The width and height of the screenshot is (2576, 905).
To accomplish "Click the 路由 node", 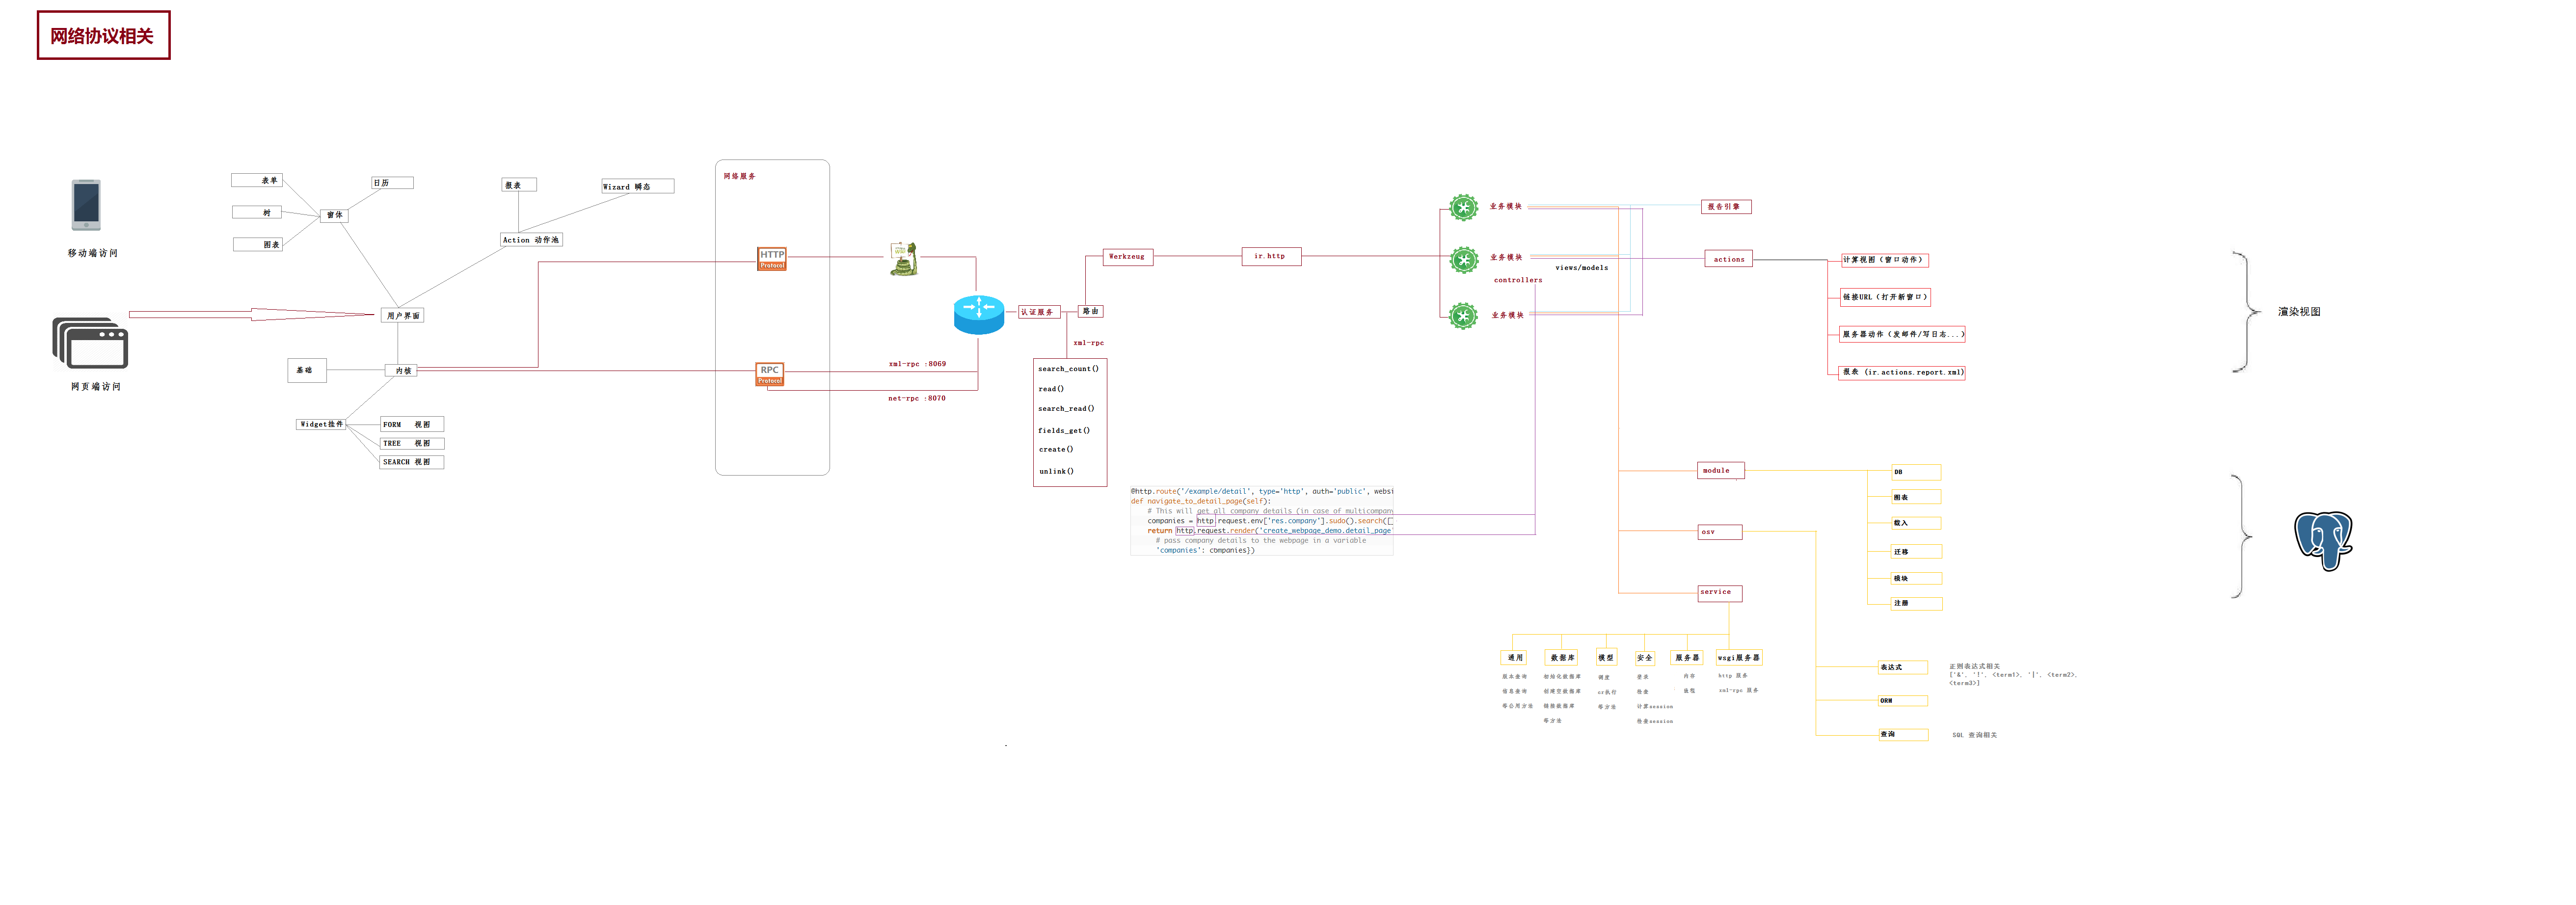I will point(1091,311).
